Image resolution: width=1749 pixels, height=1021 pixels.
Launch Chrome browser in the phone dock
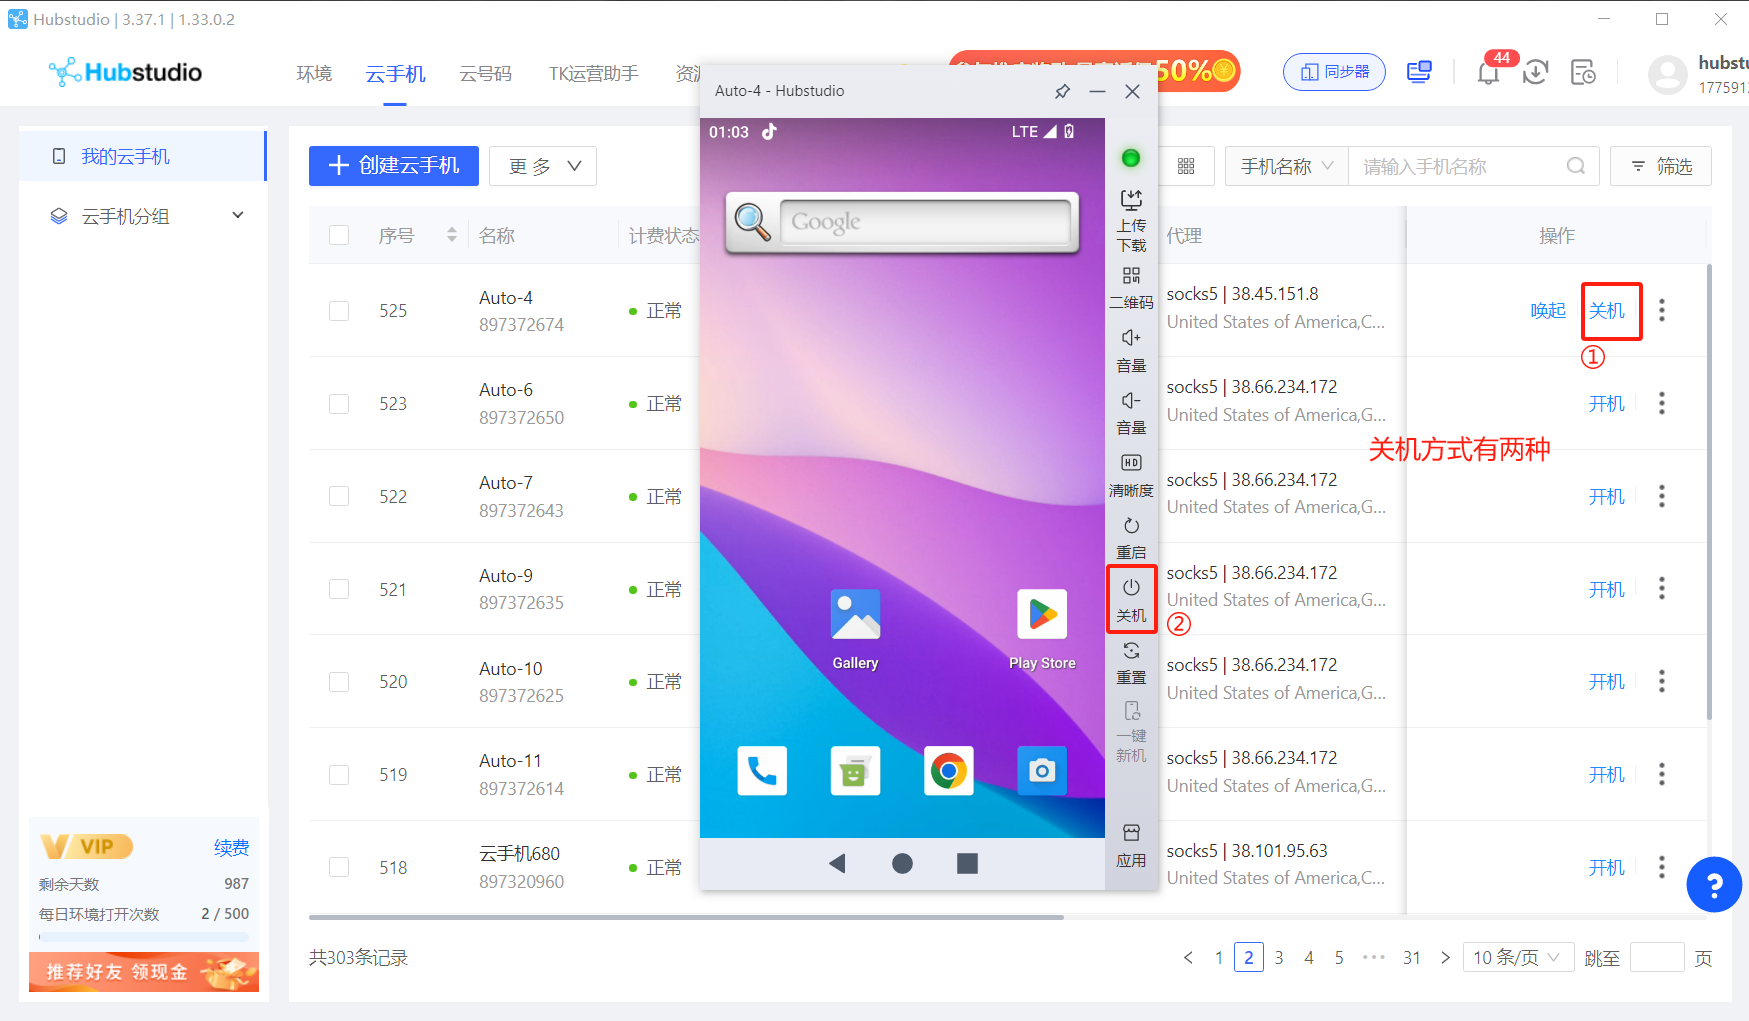(x=948, y=771)
